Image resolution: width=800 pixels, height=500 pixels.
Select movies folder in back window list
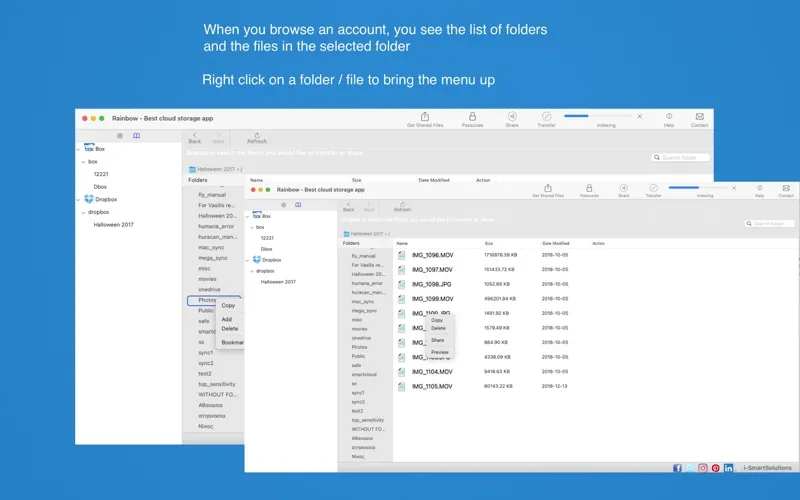click(x=207, y=279)
